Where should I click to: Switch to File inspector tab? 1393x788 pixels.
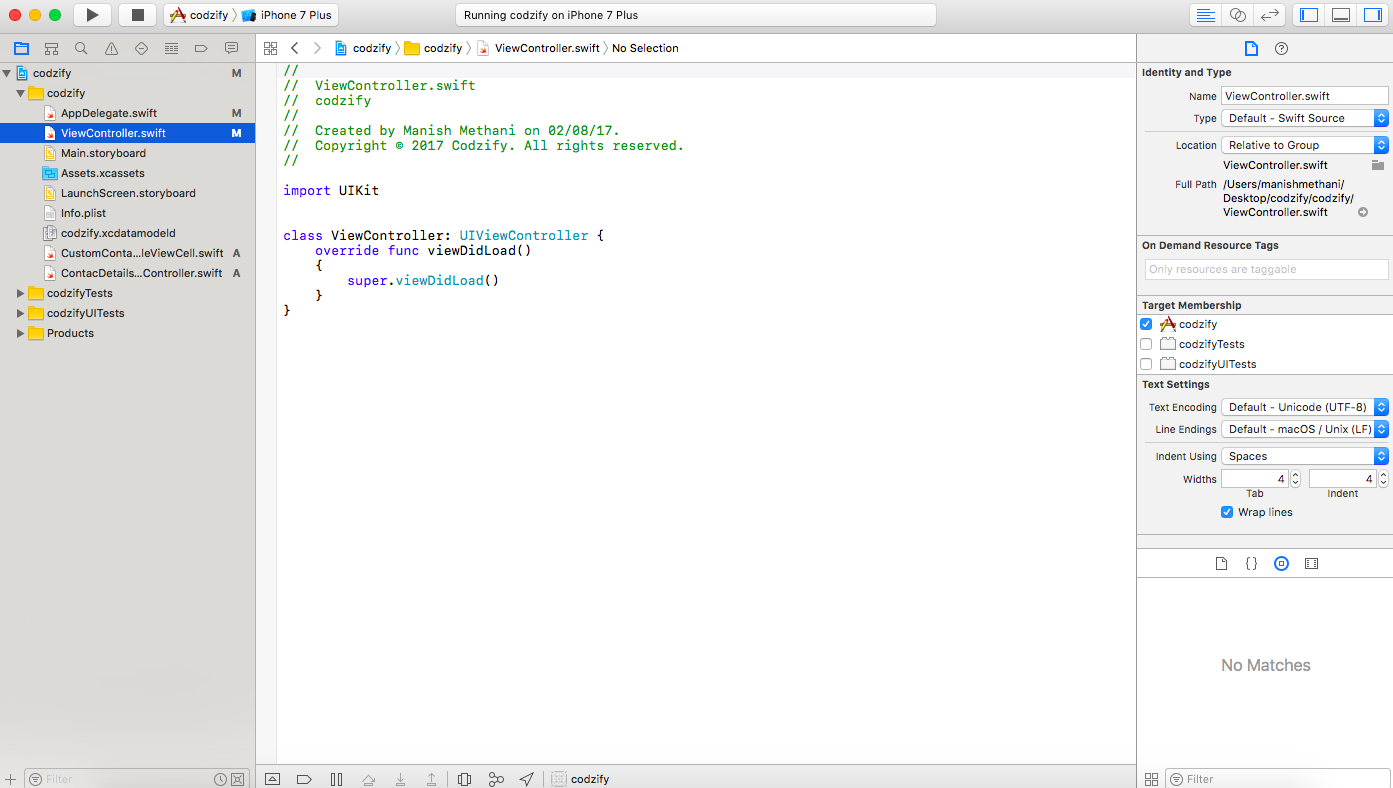point(1250,48)
